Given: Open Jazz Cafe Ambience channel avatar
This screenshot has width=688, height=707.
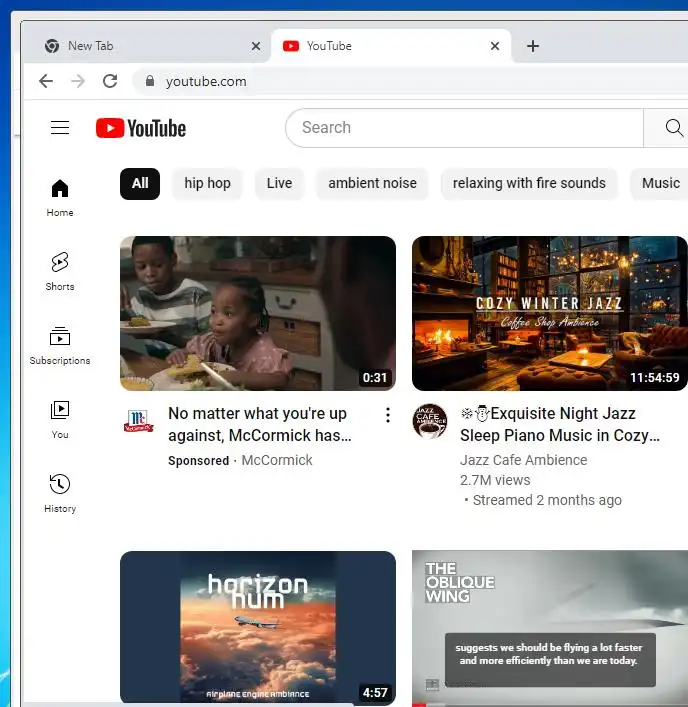Looking at the screenshot, I should click(430, 421).
